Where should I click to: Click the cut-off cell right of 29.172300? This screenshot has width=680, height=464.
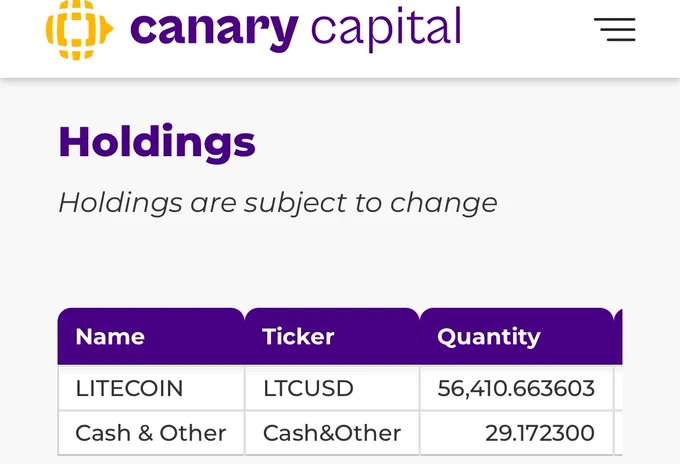pos(618,433)
